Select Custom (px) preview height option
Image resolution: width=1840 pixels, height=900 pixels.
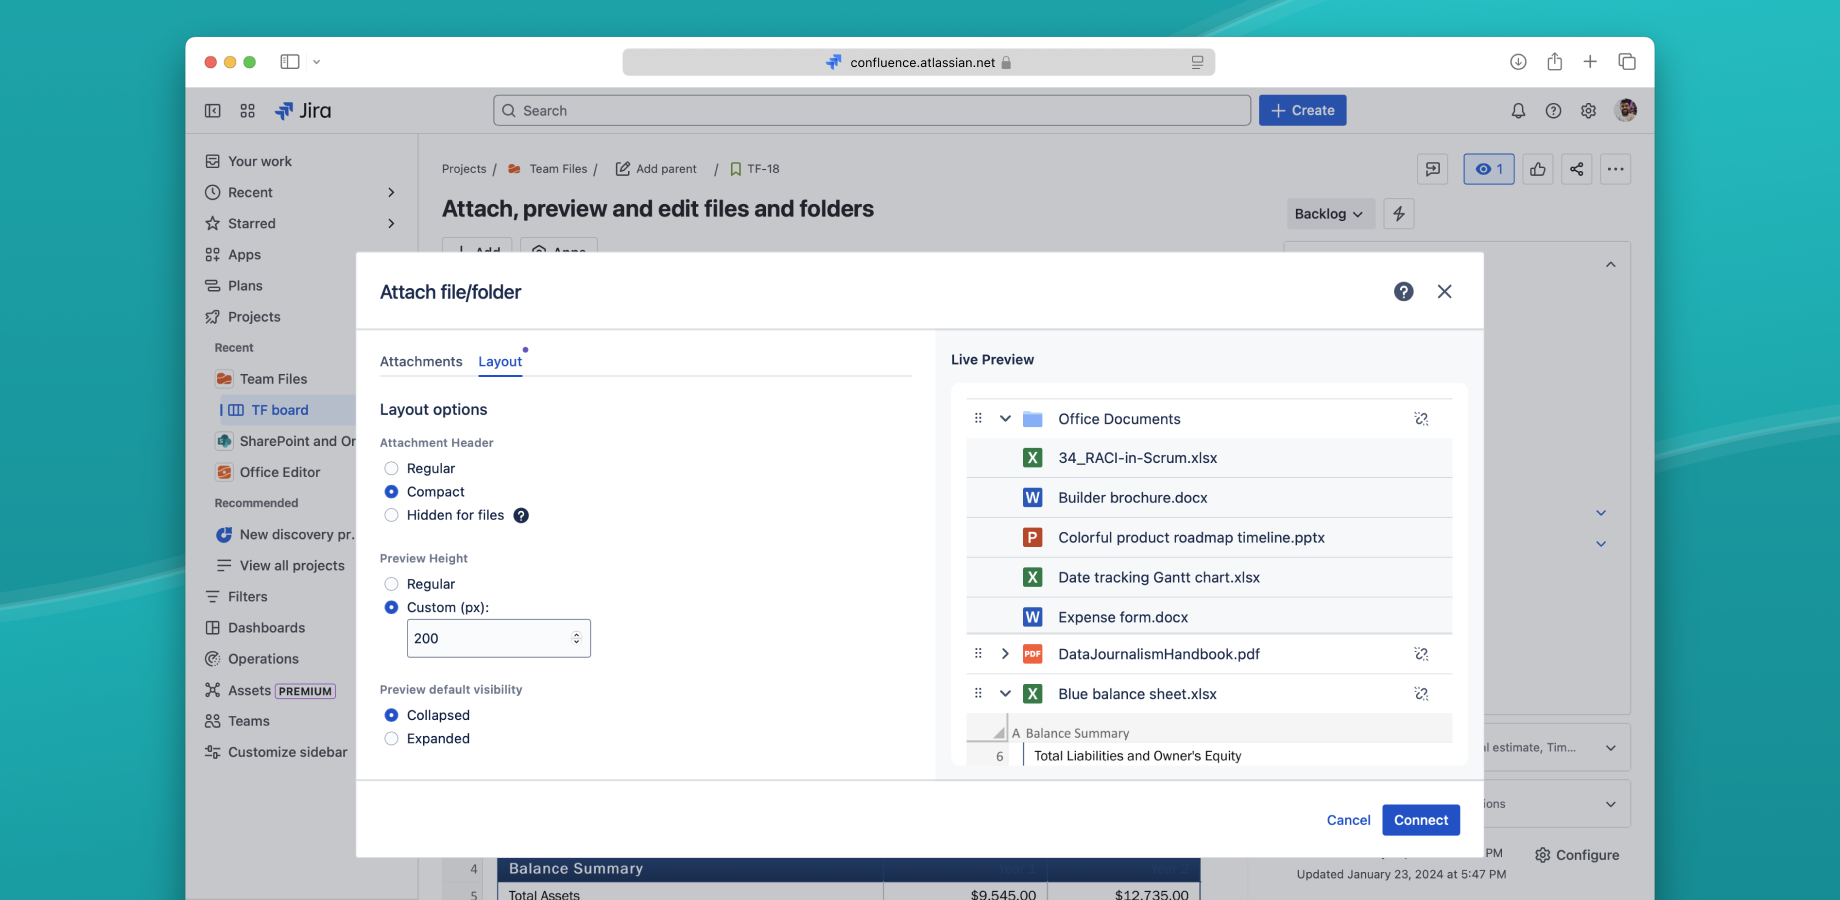click(391, 608)
